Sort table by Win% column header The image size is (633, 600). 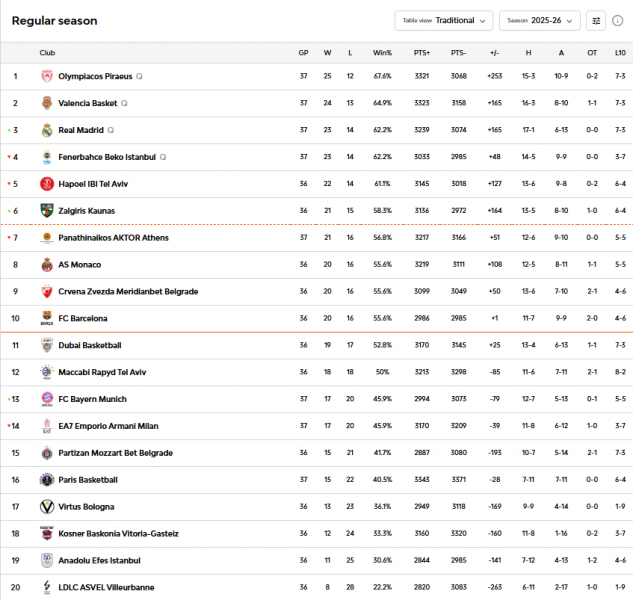pos(382,53)
